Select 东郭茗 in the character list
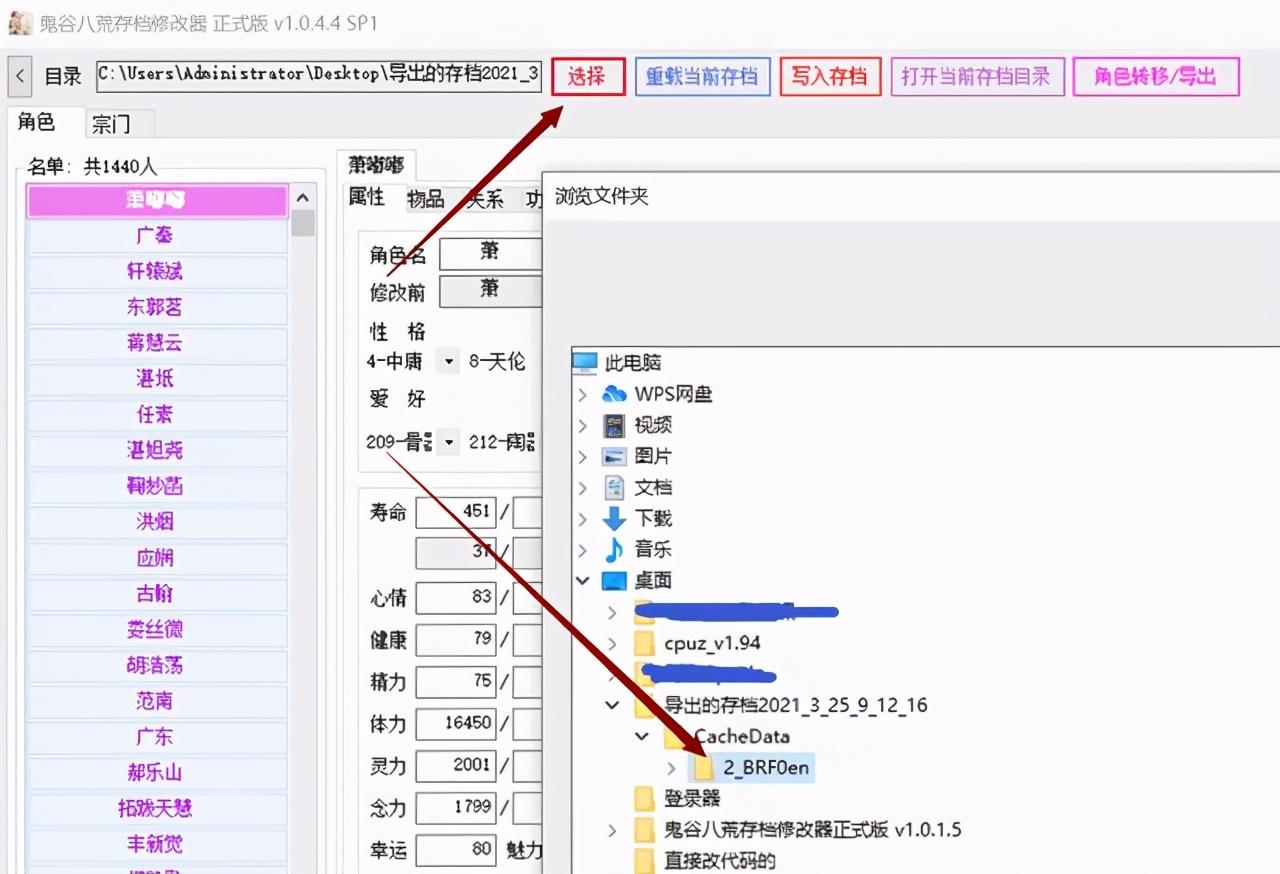Screen dimensions: 1280x874 [x=157, y=307]
